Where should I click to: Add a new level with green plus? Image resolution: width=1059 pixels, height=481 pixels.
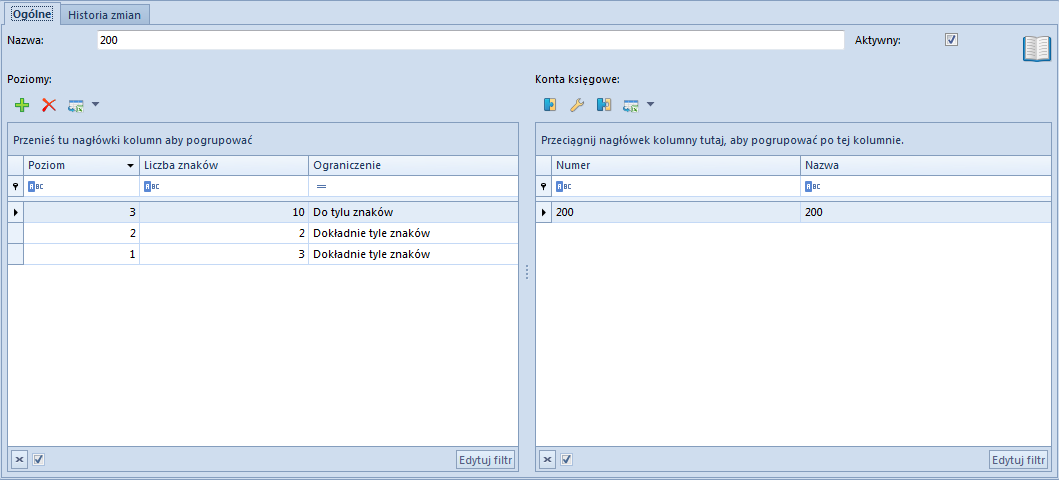coord(22,105)
